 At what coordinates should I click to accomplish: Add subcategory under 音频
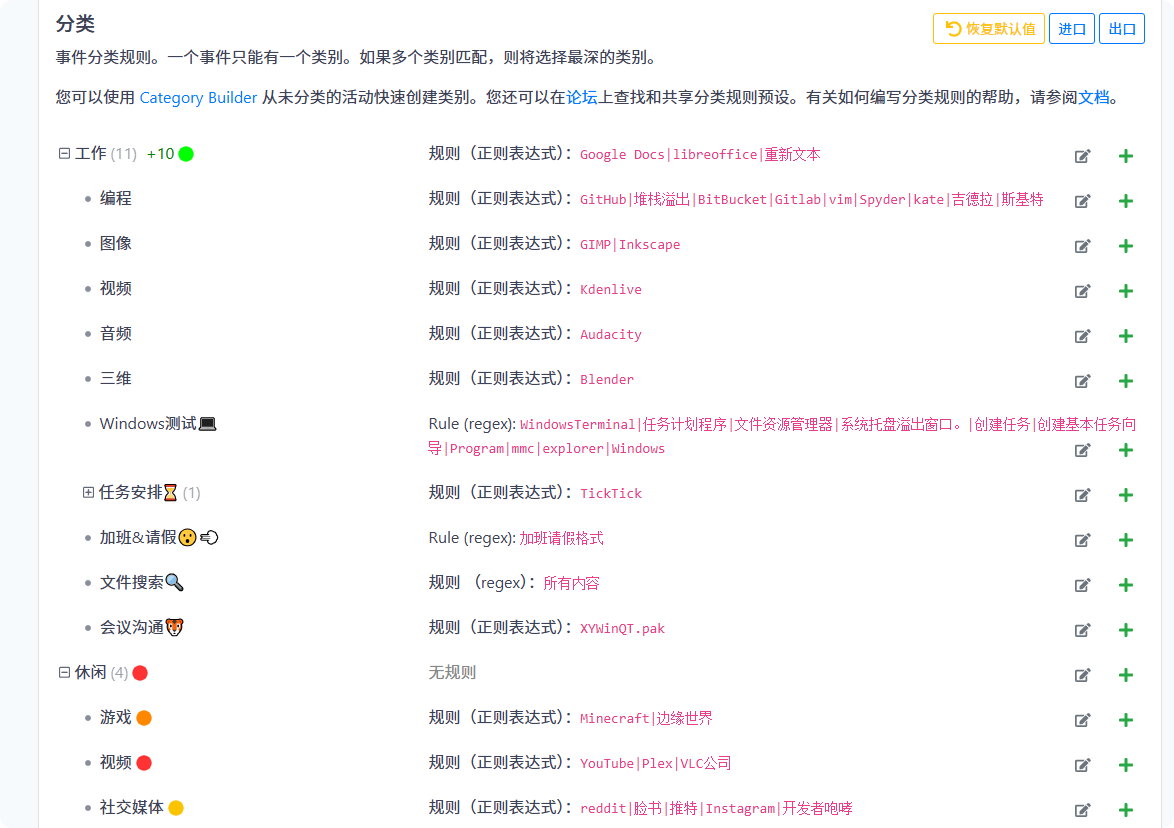1125,335
